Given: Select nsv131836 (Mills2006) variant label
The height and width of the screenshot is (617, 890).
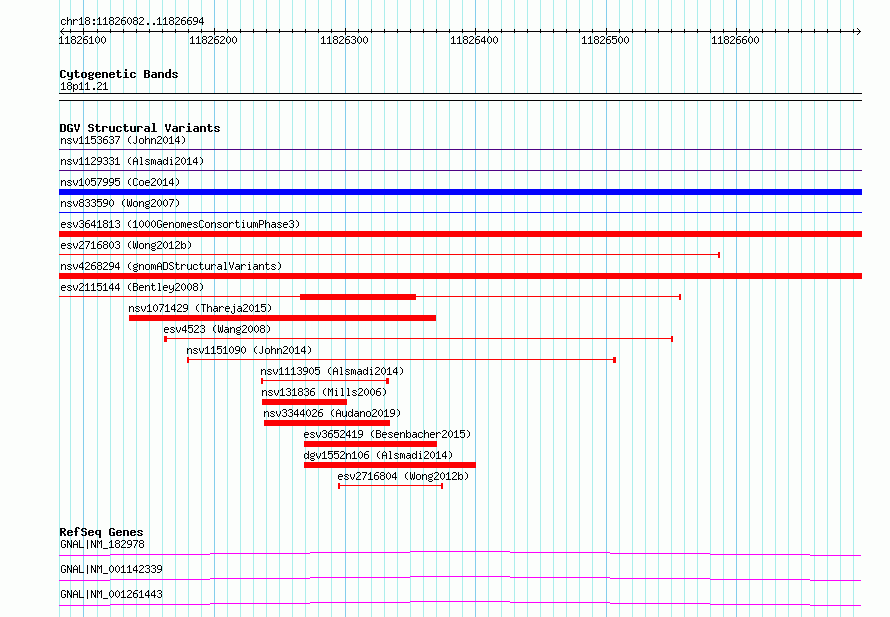Looking at the screenshot, I should [324, 392].
